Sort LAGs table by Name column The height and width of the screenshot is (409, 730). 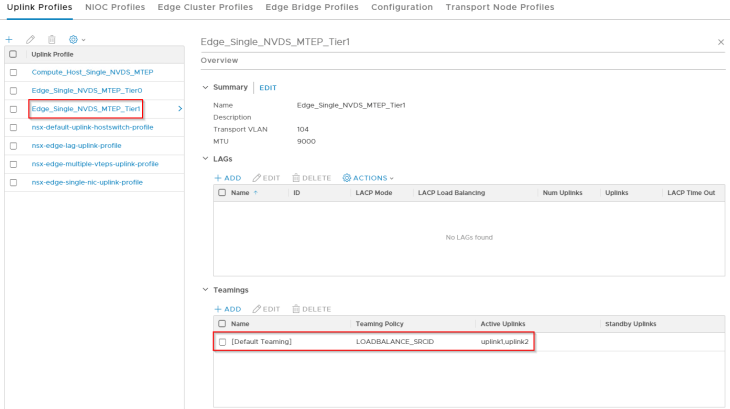point(240,192)
